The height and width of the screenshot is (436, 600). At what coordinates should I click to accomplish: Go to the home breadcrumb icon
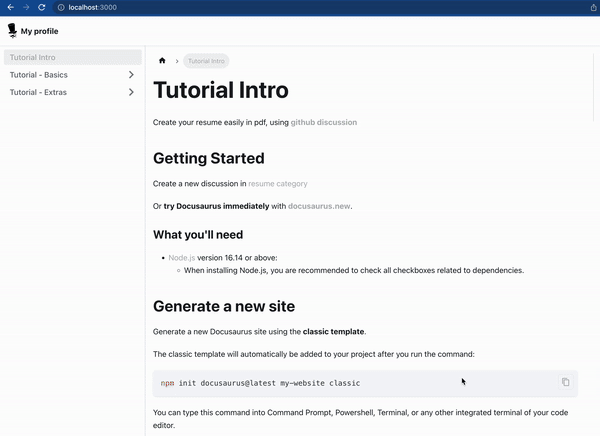[x=162, y=61]
